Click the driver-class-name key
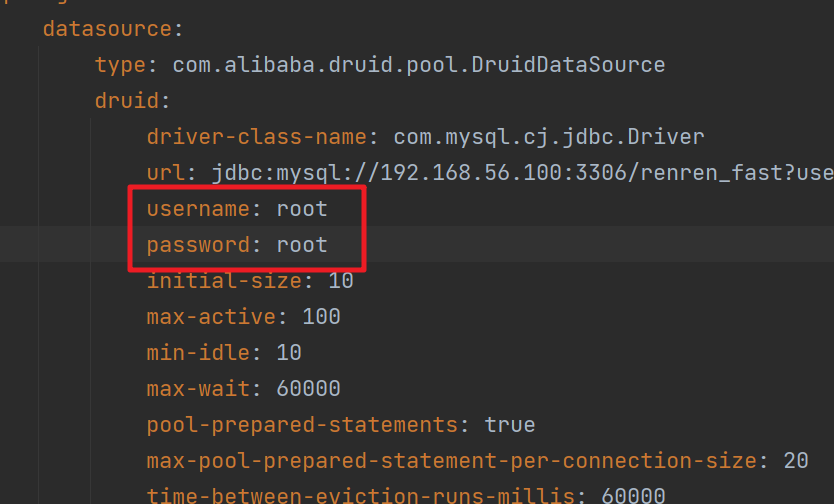Screen dimensions: 834x504 pos(256,137)
